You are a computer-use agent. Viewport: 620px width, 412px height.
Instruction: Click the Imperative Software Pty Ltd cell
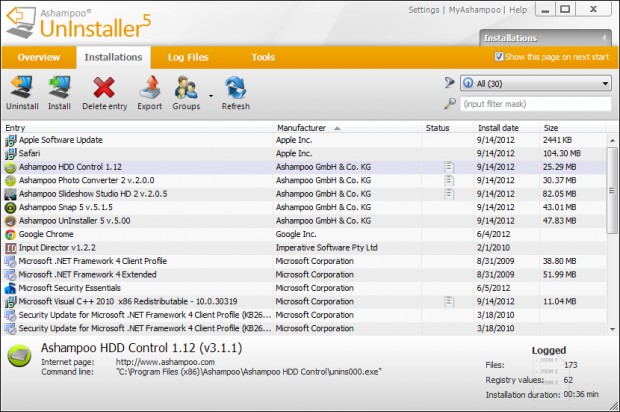click(327, 248)
